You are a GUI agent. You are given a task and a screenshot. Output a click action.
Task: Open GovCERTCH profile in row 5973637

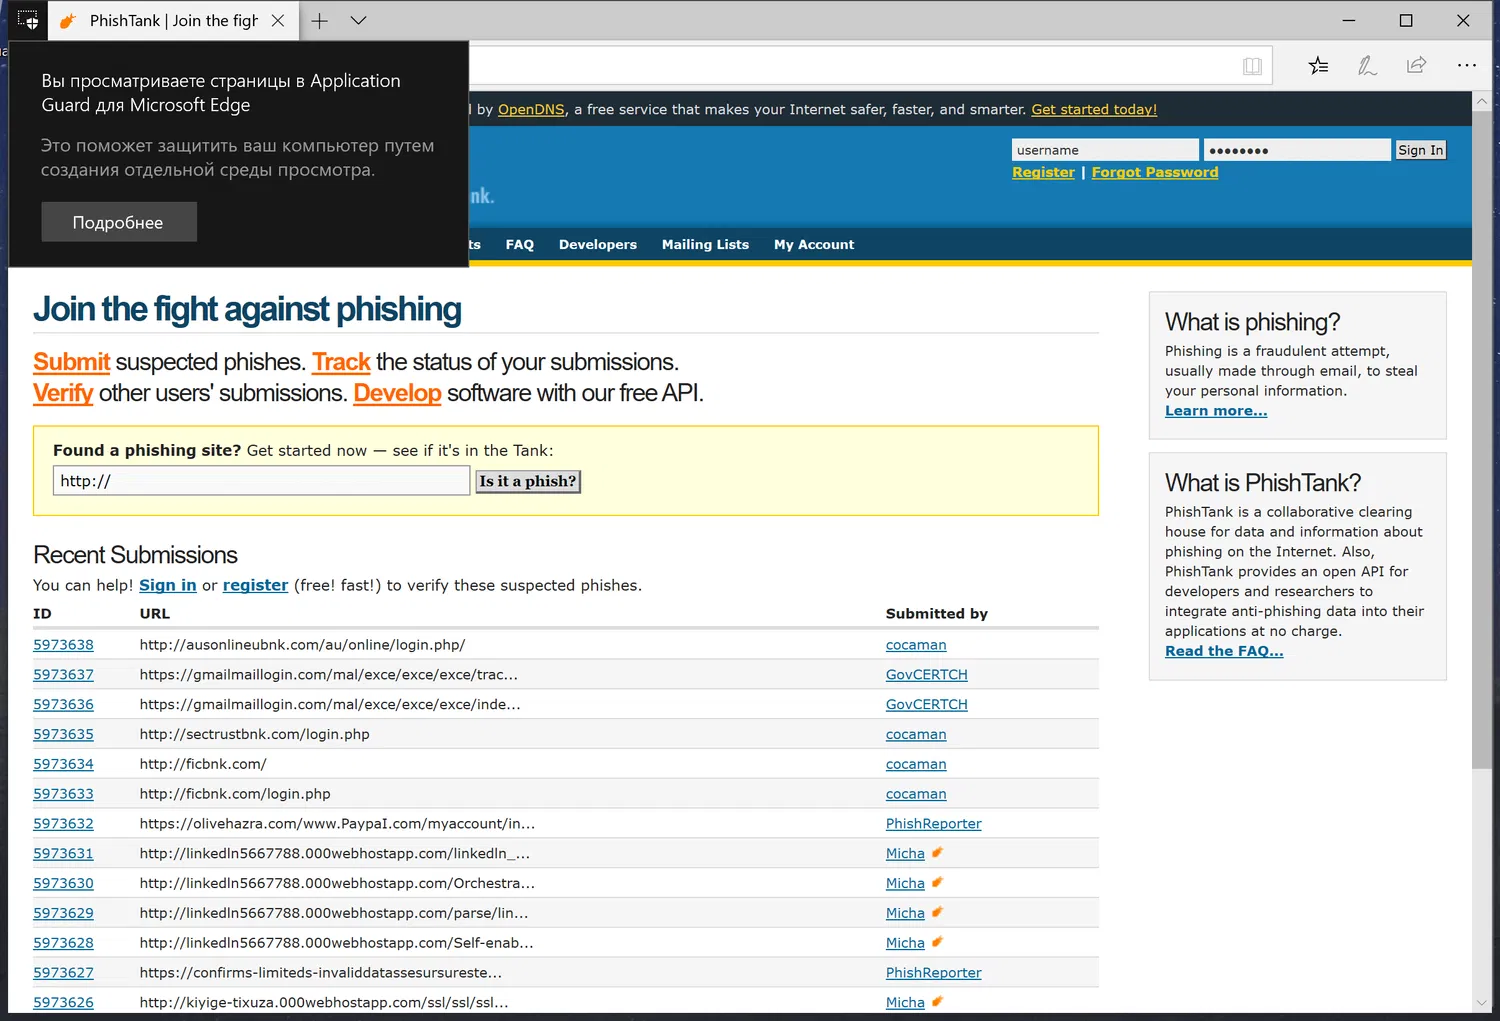927,675
